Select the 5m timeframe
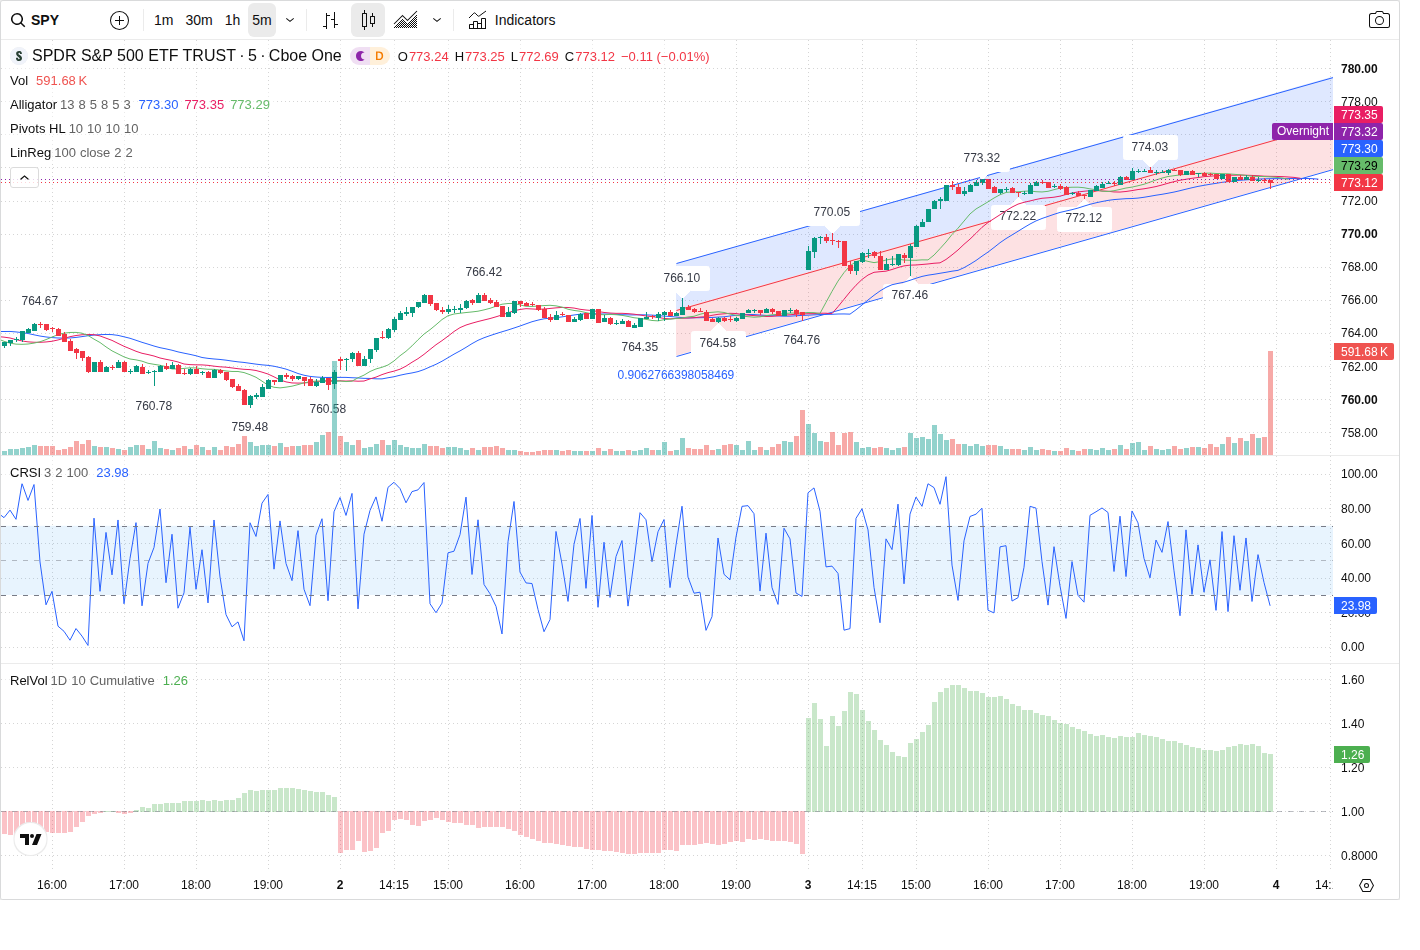 click(262, 20)
